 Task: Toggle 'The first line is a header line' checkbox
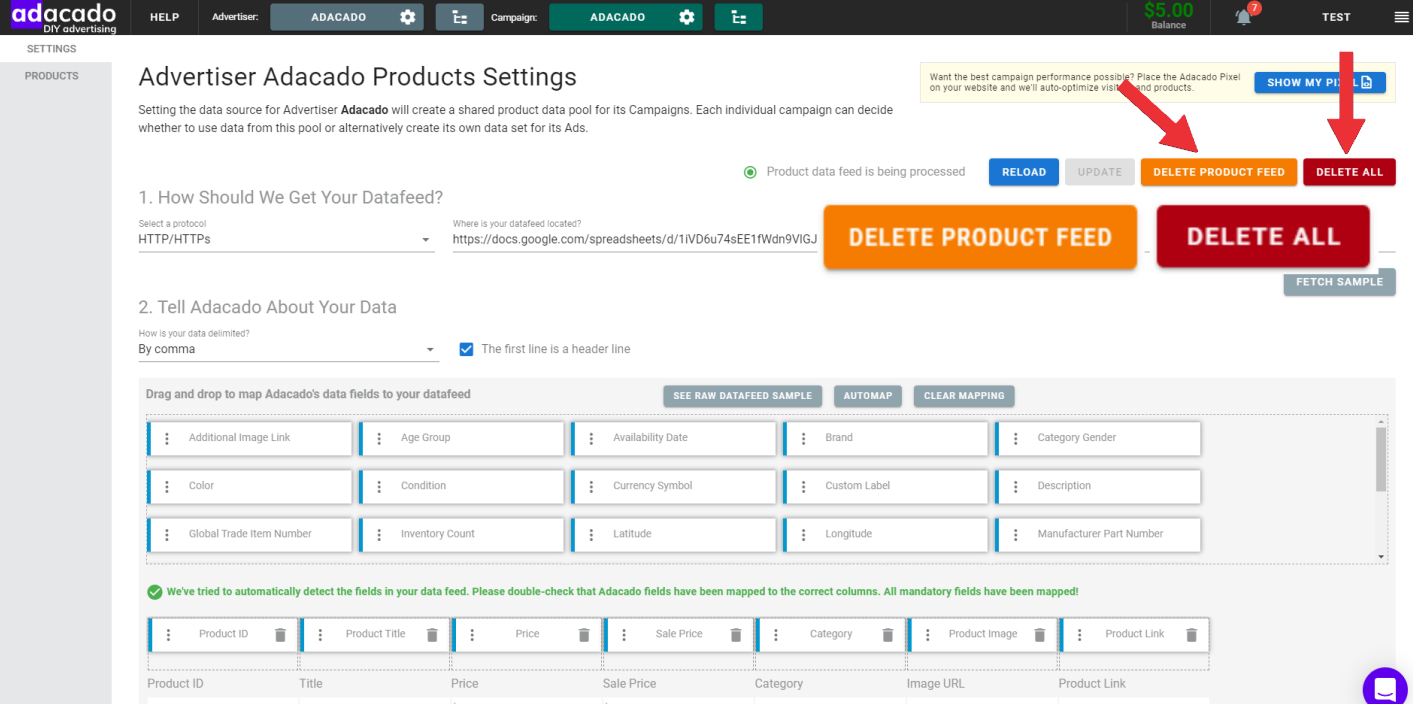click(466, 349)
